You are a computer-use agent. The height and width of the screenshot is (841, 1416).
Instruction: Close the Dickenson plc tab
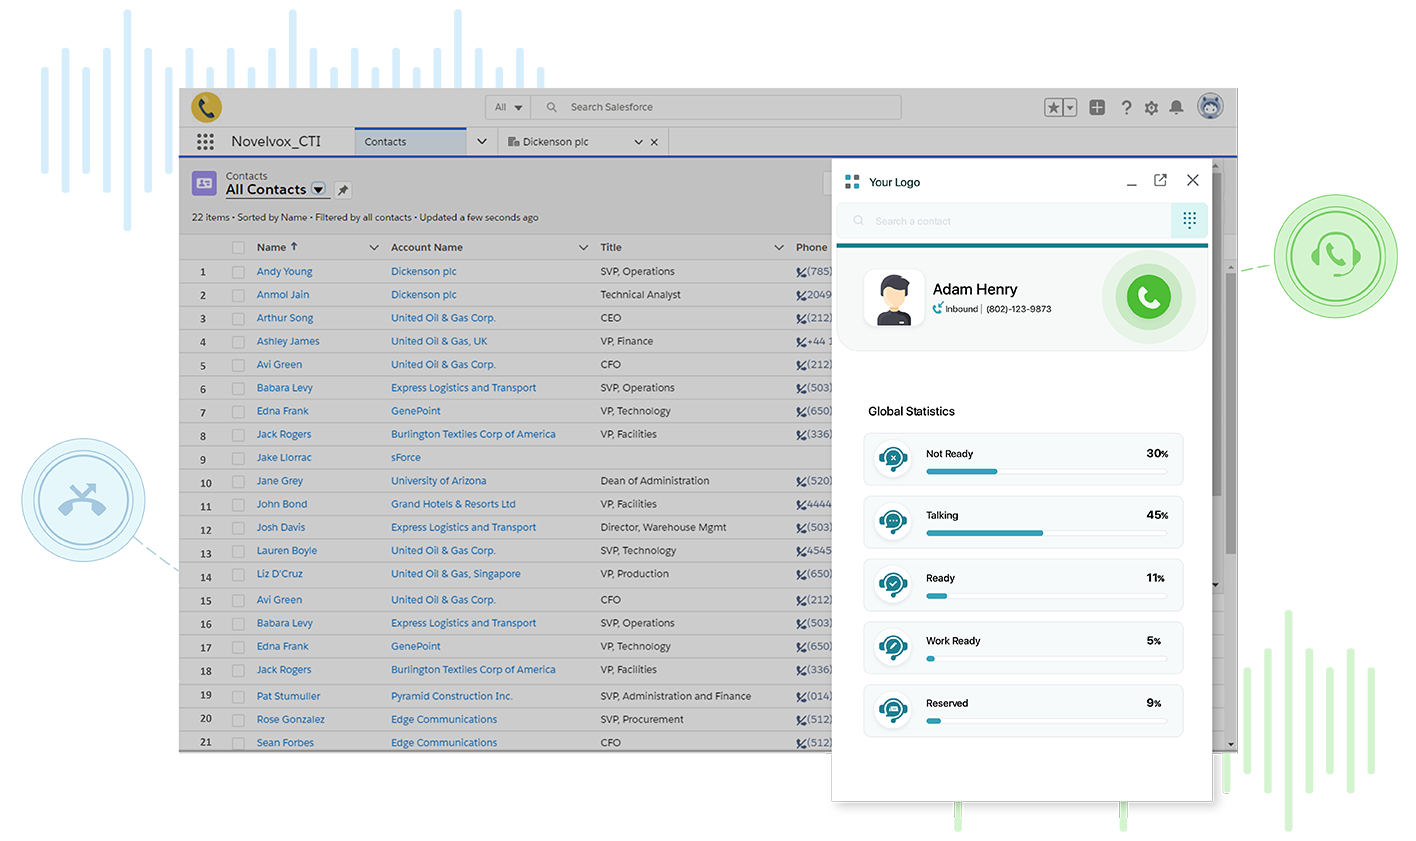click(x=654, y=142)
